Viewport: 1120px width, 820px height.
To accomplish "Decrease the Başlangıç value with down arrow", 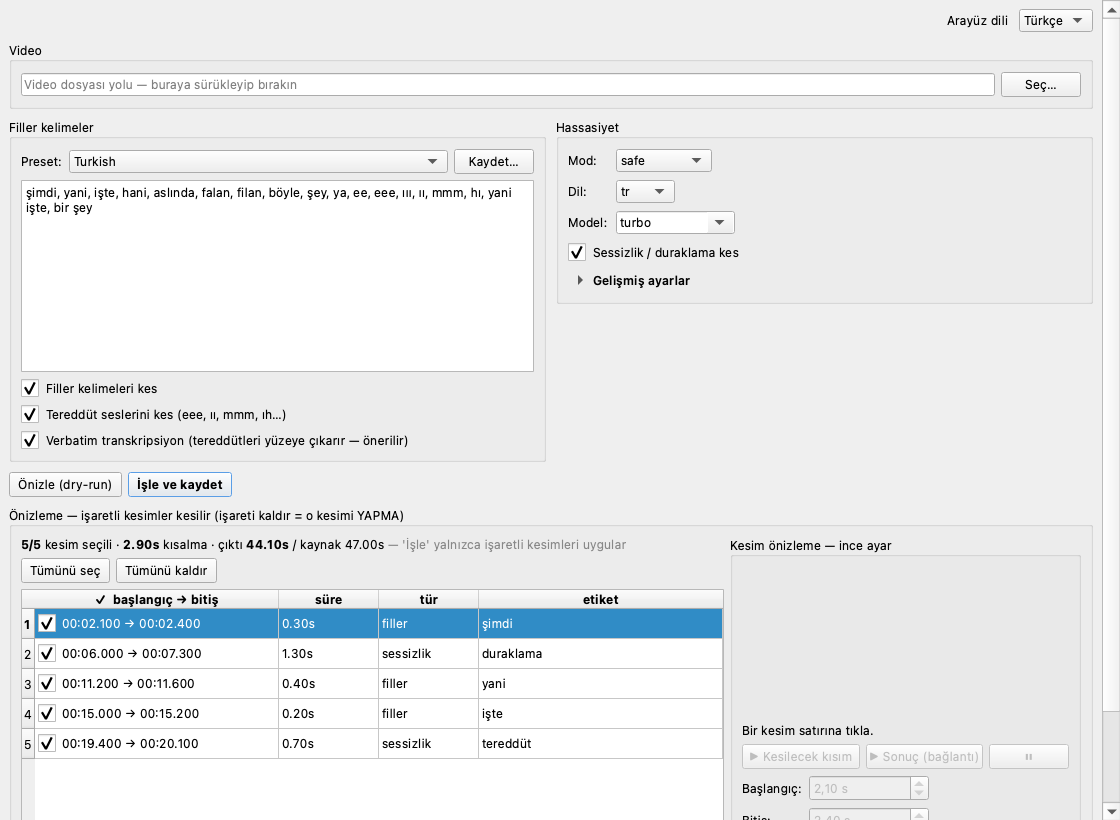I will 920,794.
